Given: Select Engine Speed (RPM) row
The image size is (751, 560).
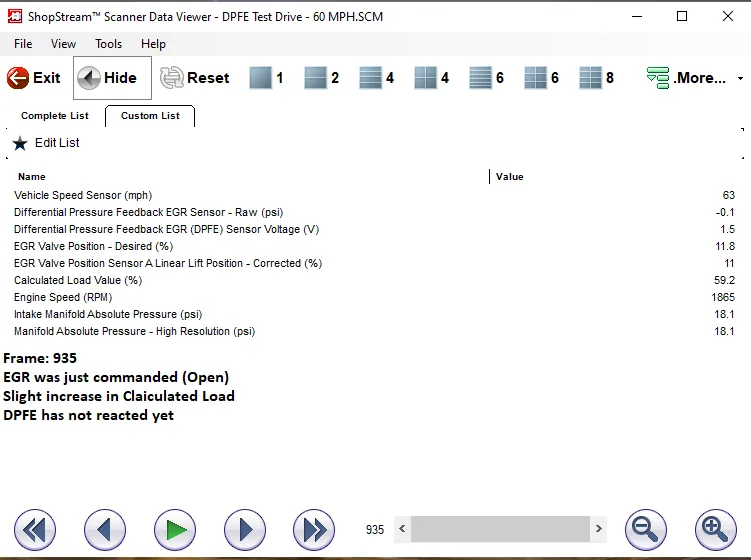Looking at the screenshot, I should coord(375,297).
